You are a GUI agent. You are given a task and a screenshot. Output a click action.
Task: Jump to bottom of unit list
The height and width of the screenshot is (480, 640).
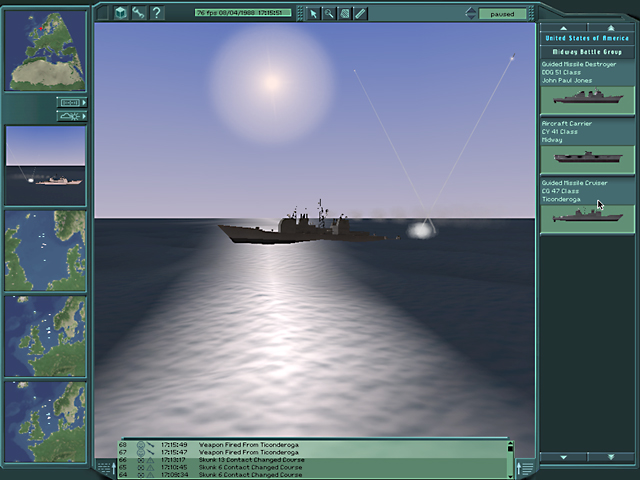click(611, 457)
